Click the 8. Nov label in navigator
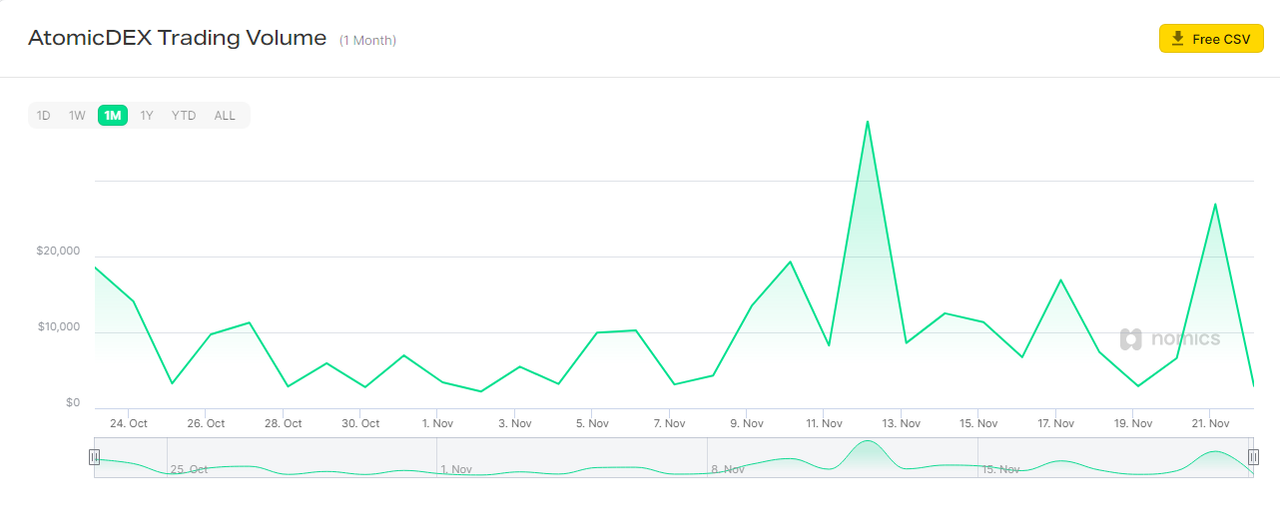The width and height of the screenshot is (1280, 519). point(727,468)
